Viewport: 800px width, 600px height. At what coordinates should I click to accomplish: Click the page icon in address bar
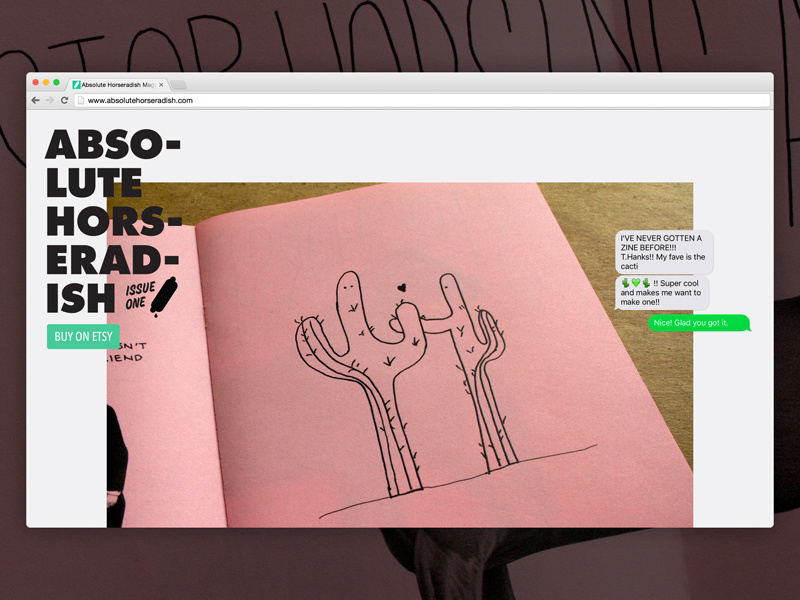coord(81,101)
